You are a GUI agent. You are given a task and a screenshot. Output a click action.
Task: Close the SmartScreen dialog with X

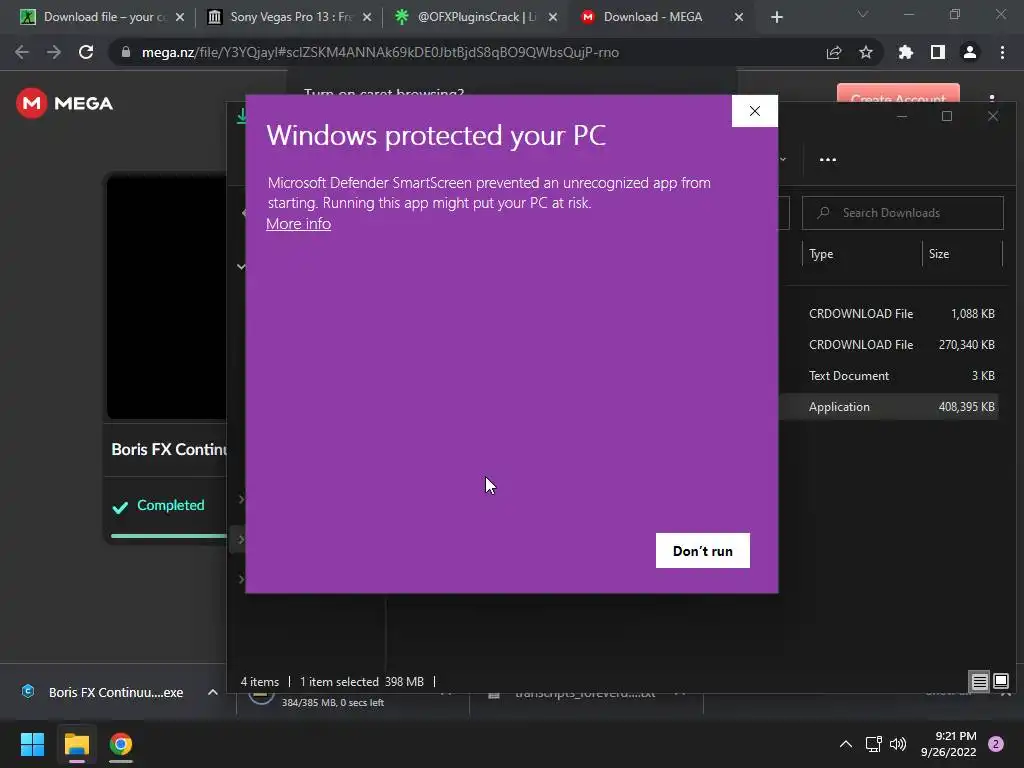pos(755,111)
